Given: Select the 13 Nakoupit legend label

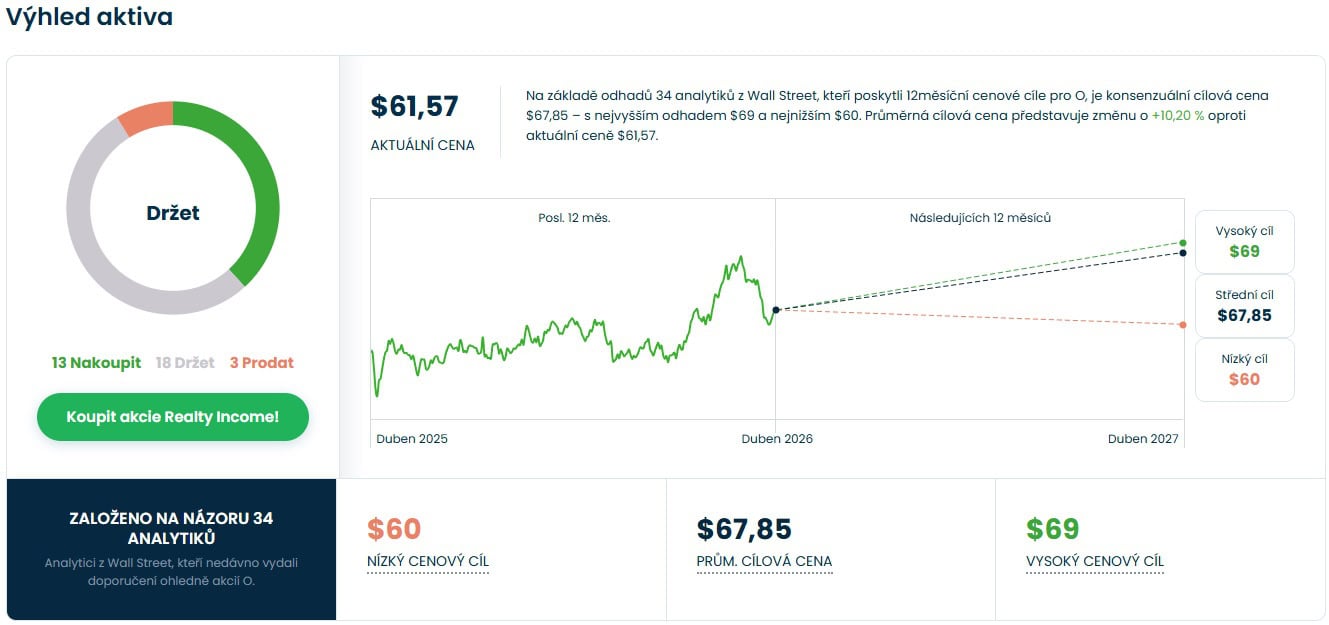Looking at the screenshot, I should click(x=96, y=363).
